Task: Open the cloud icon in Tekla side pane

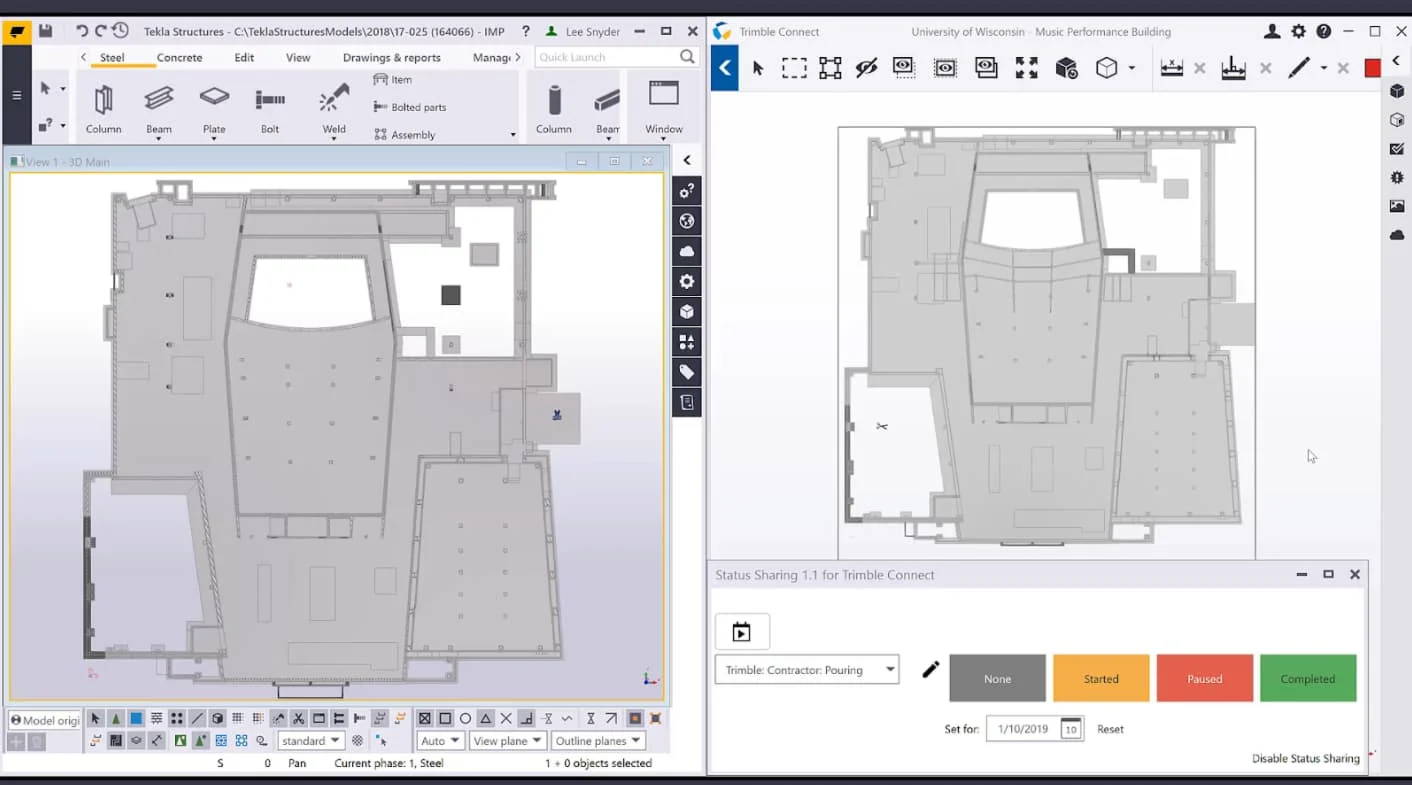Action: pos(687,251)
